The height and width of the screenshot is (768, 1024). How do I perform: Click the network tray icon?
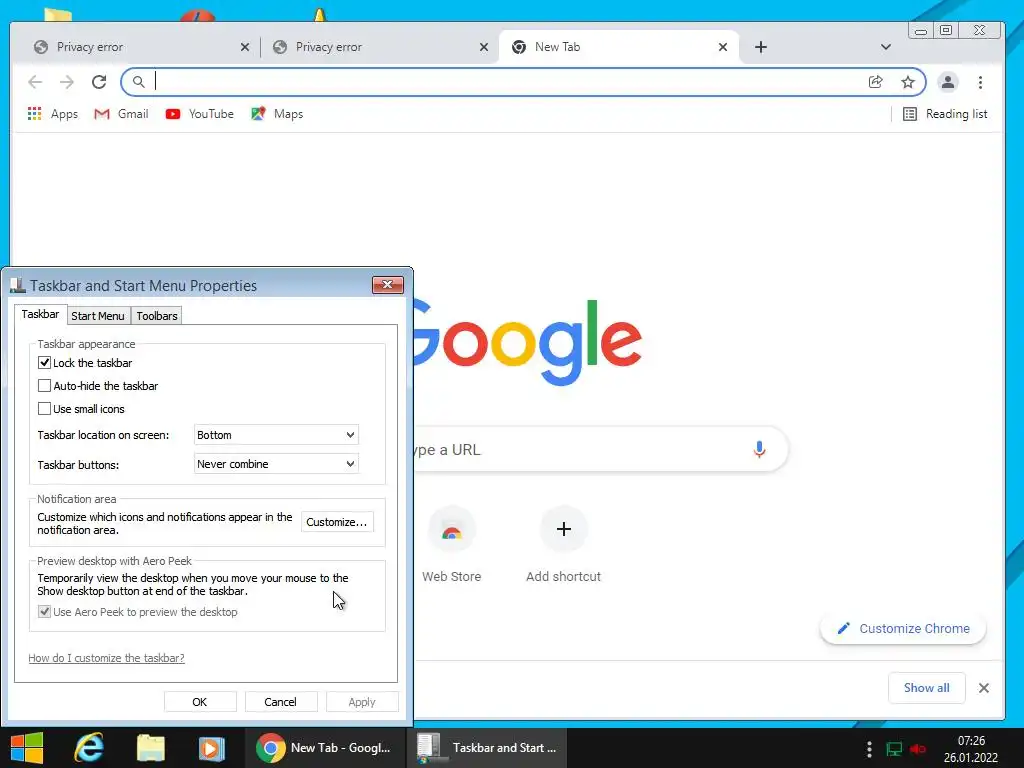pyautogui.click(x=893, y=748)
